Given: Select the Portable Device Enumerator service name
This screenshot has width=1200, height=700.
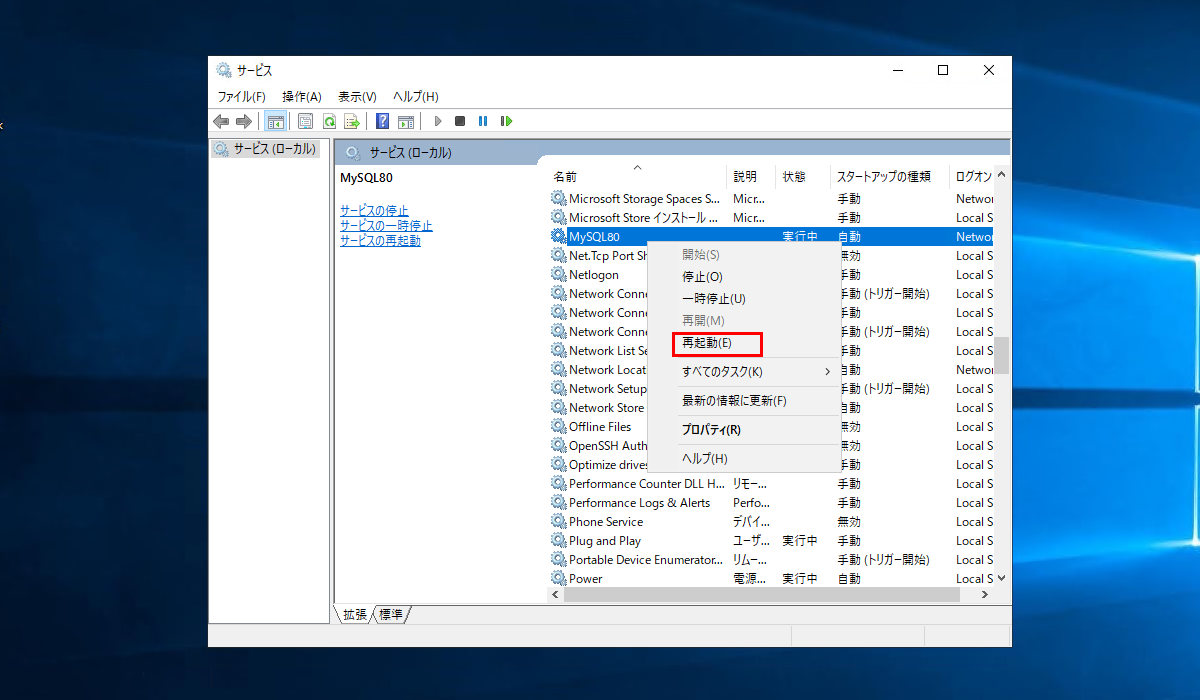Looking at the screenshot, I should point(646,560).
